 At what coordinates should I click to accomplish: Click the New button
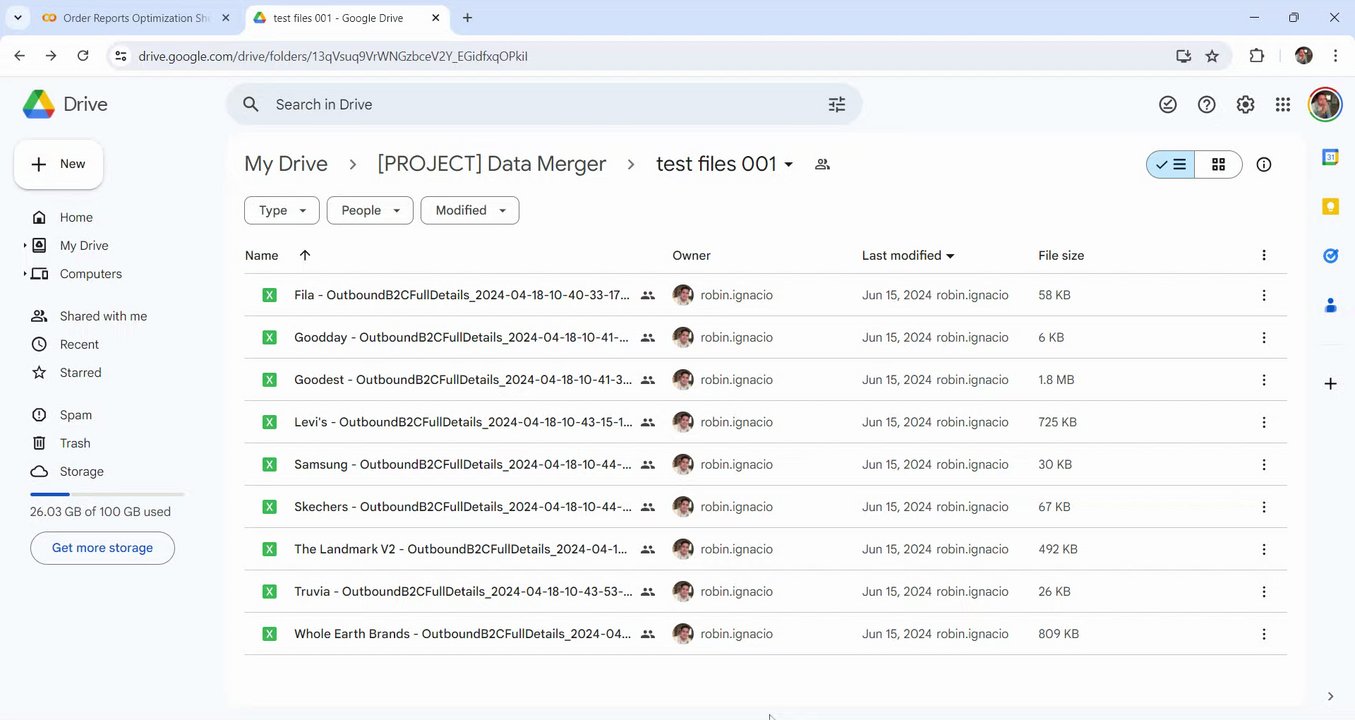(59, 164)
